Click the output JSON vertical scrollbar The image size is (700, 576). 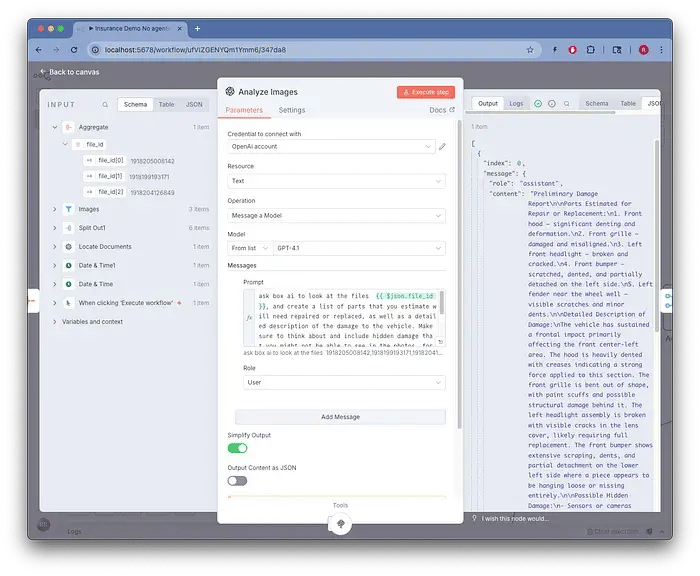coord(657,236)
